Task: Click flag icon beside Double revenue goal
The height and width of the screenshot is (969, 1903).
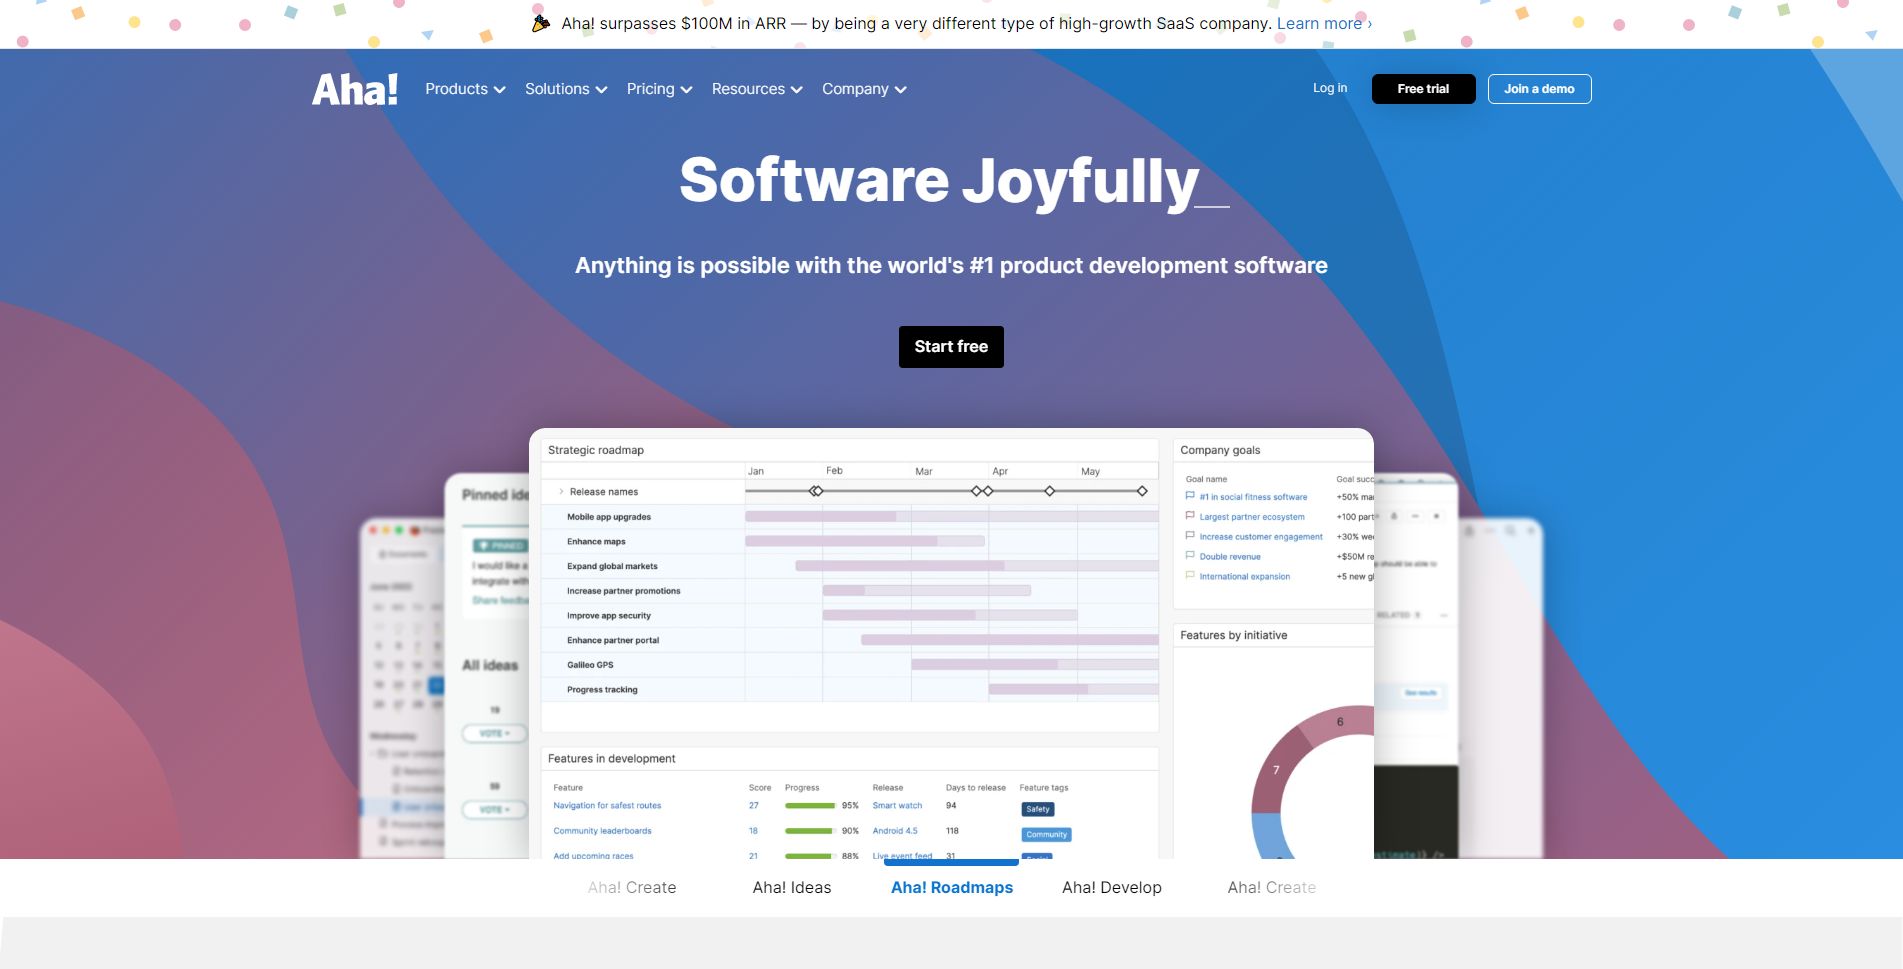Action: [1190, 555]
